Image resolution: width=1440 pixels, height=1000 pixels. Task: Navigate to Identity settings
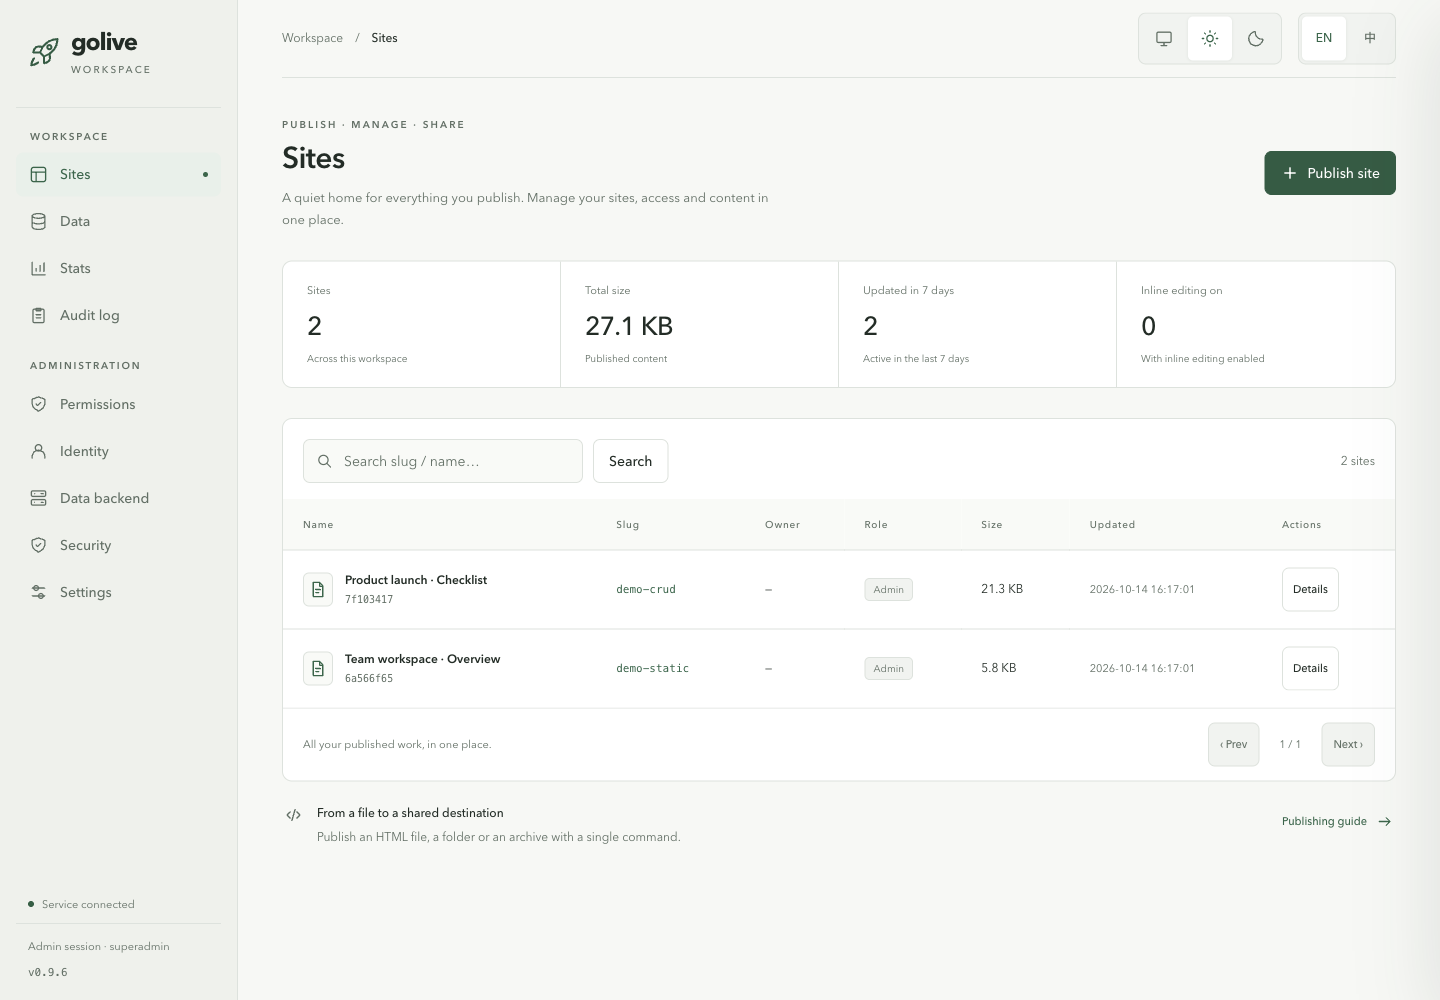tap(118, 451)
